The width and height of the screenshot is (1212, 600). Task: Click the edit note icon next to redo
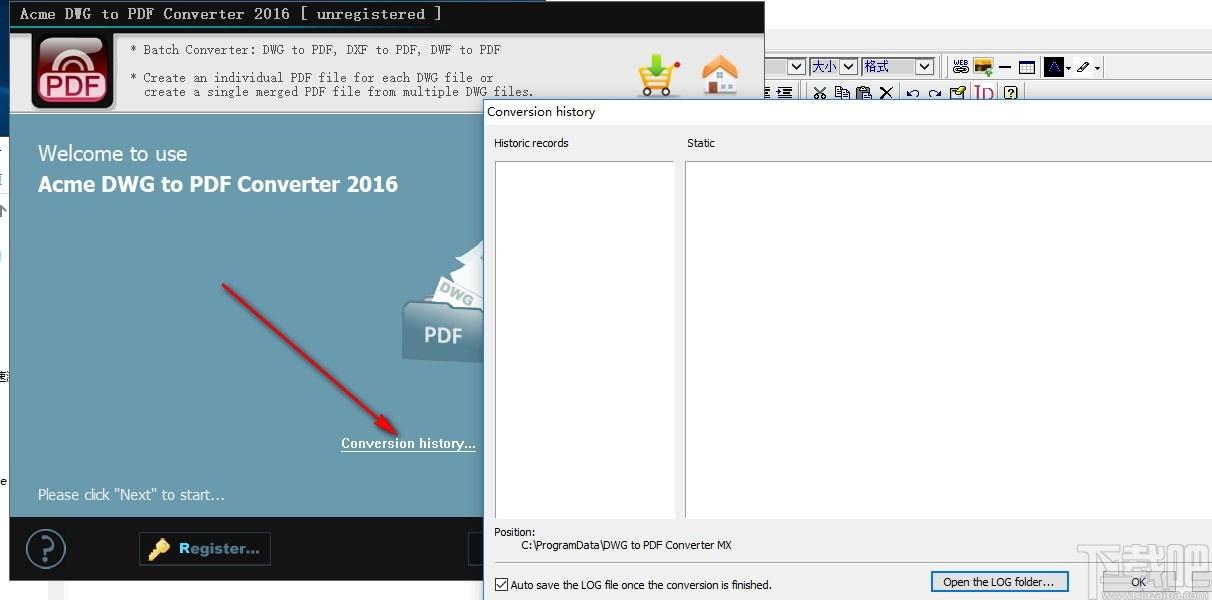click(958, 93)
